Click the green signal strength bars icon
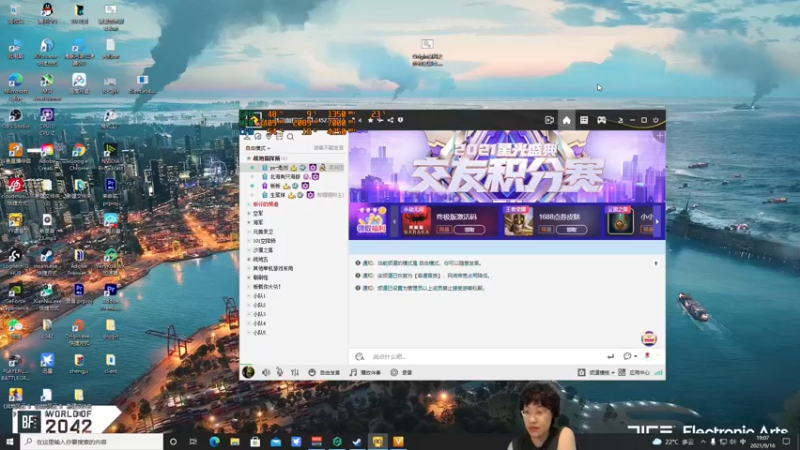 click(x=659, y=372)
